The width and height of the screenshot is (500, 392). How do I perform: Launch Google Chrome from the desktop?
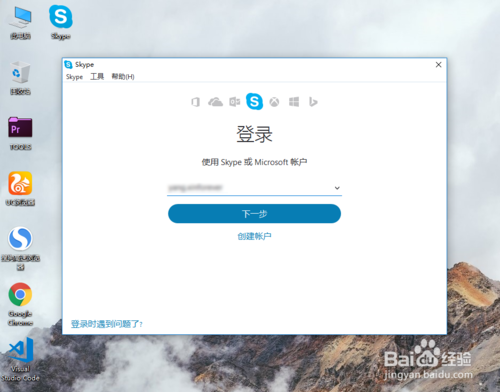[x=20, y=304]
